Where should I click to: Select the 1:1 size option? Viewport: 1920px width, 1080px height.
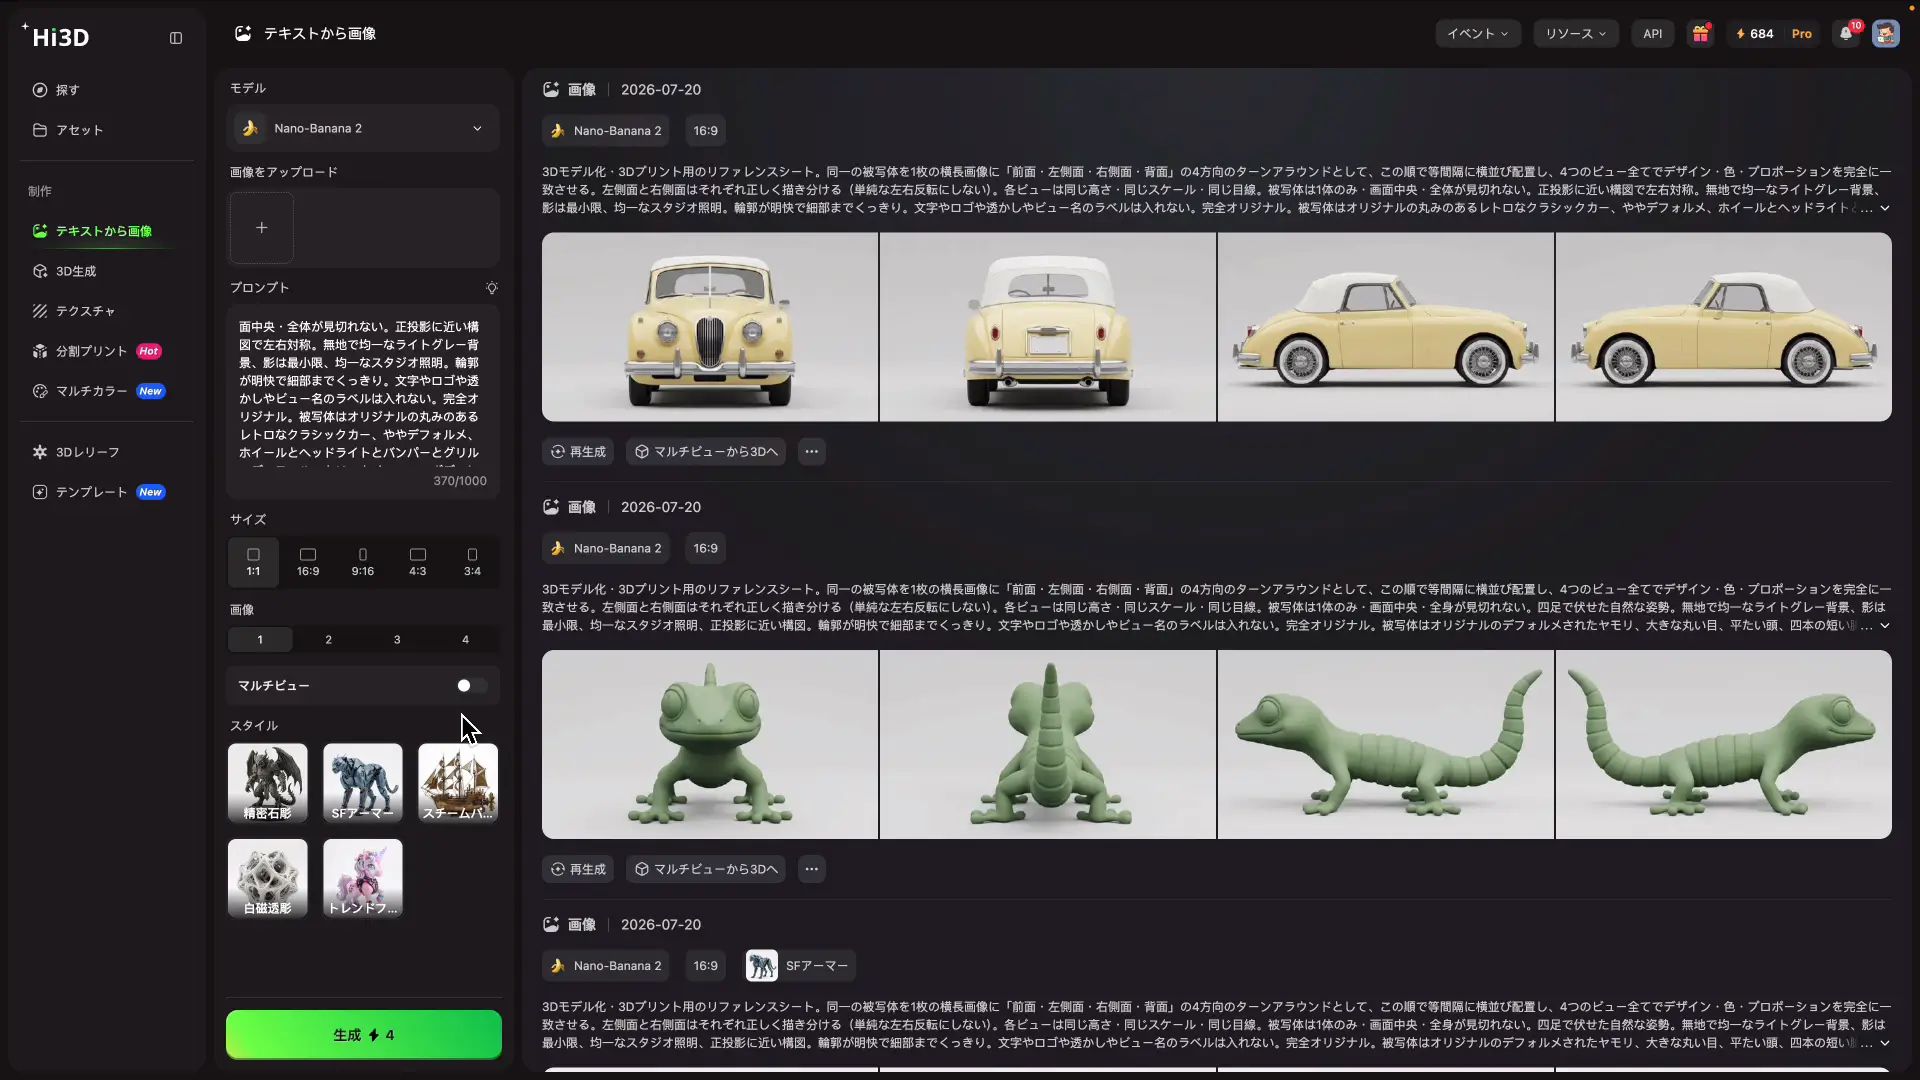(x=254, y=562)
